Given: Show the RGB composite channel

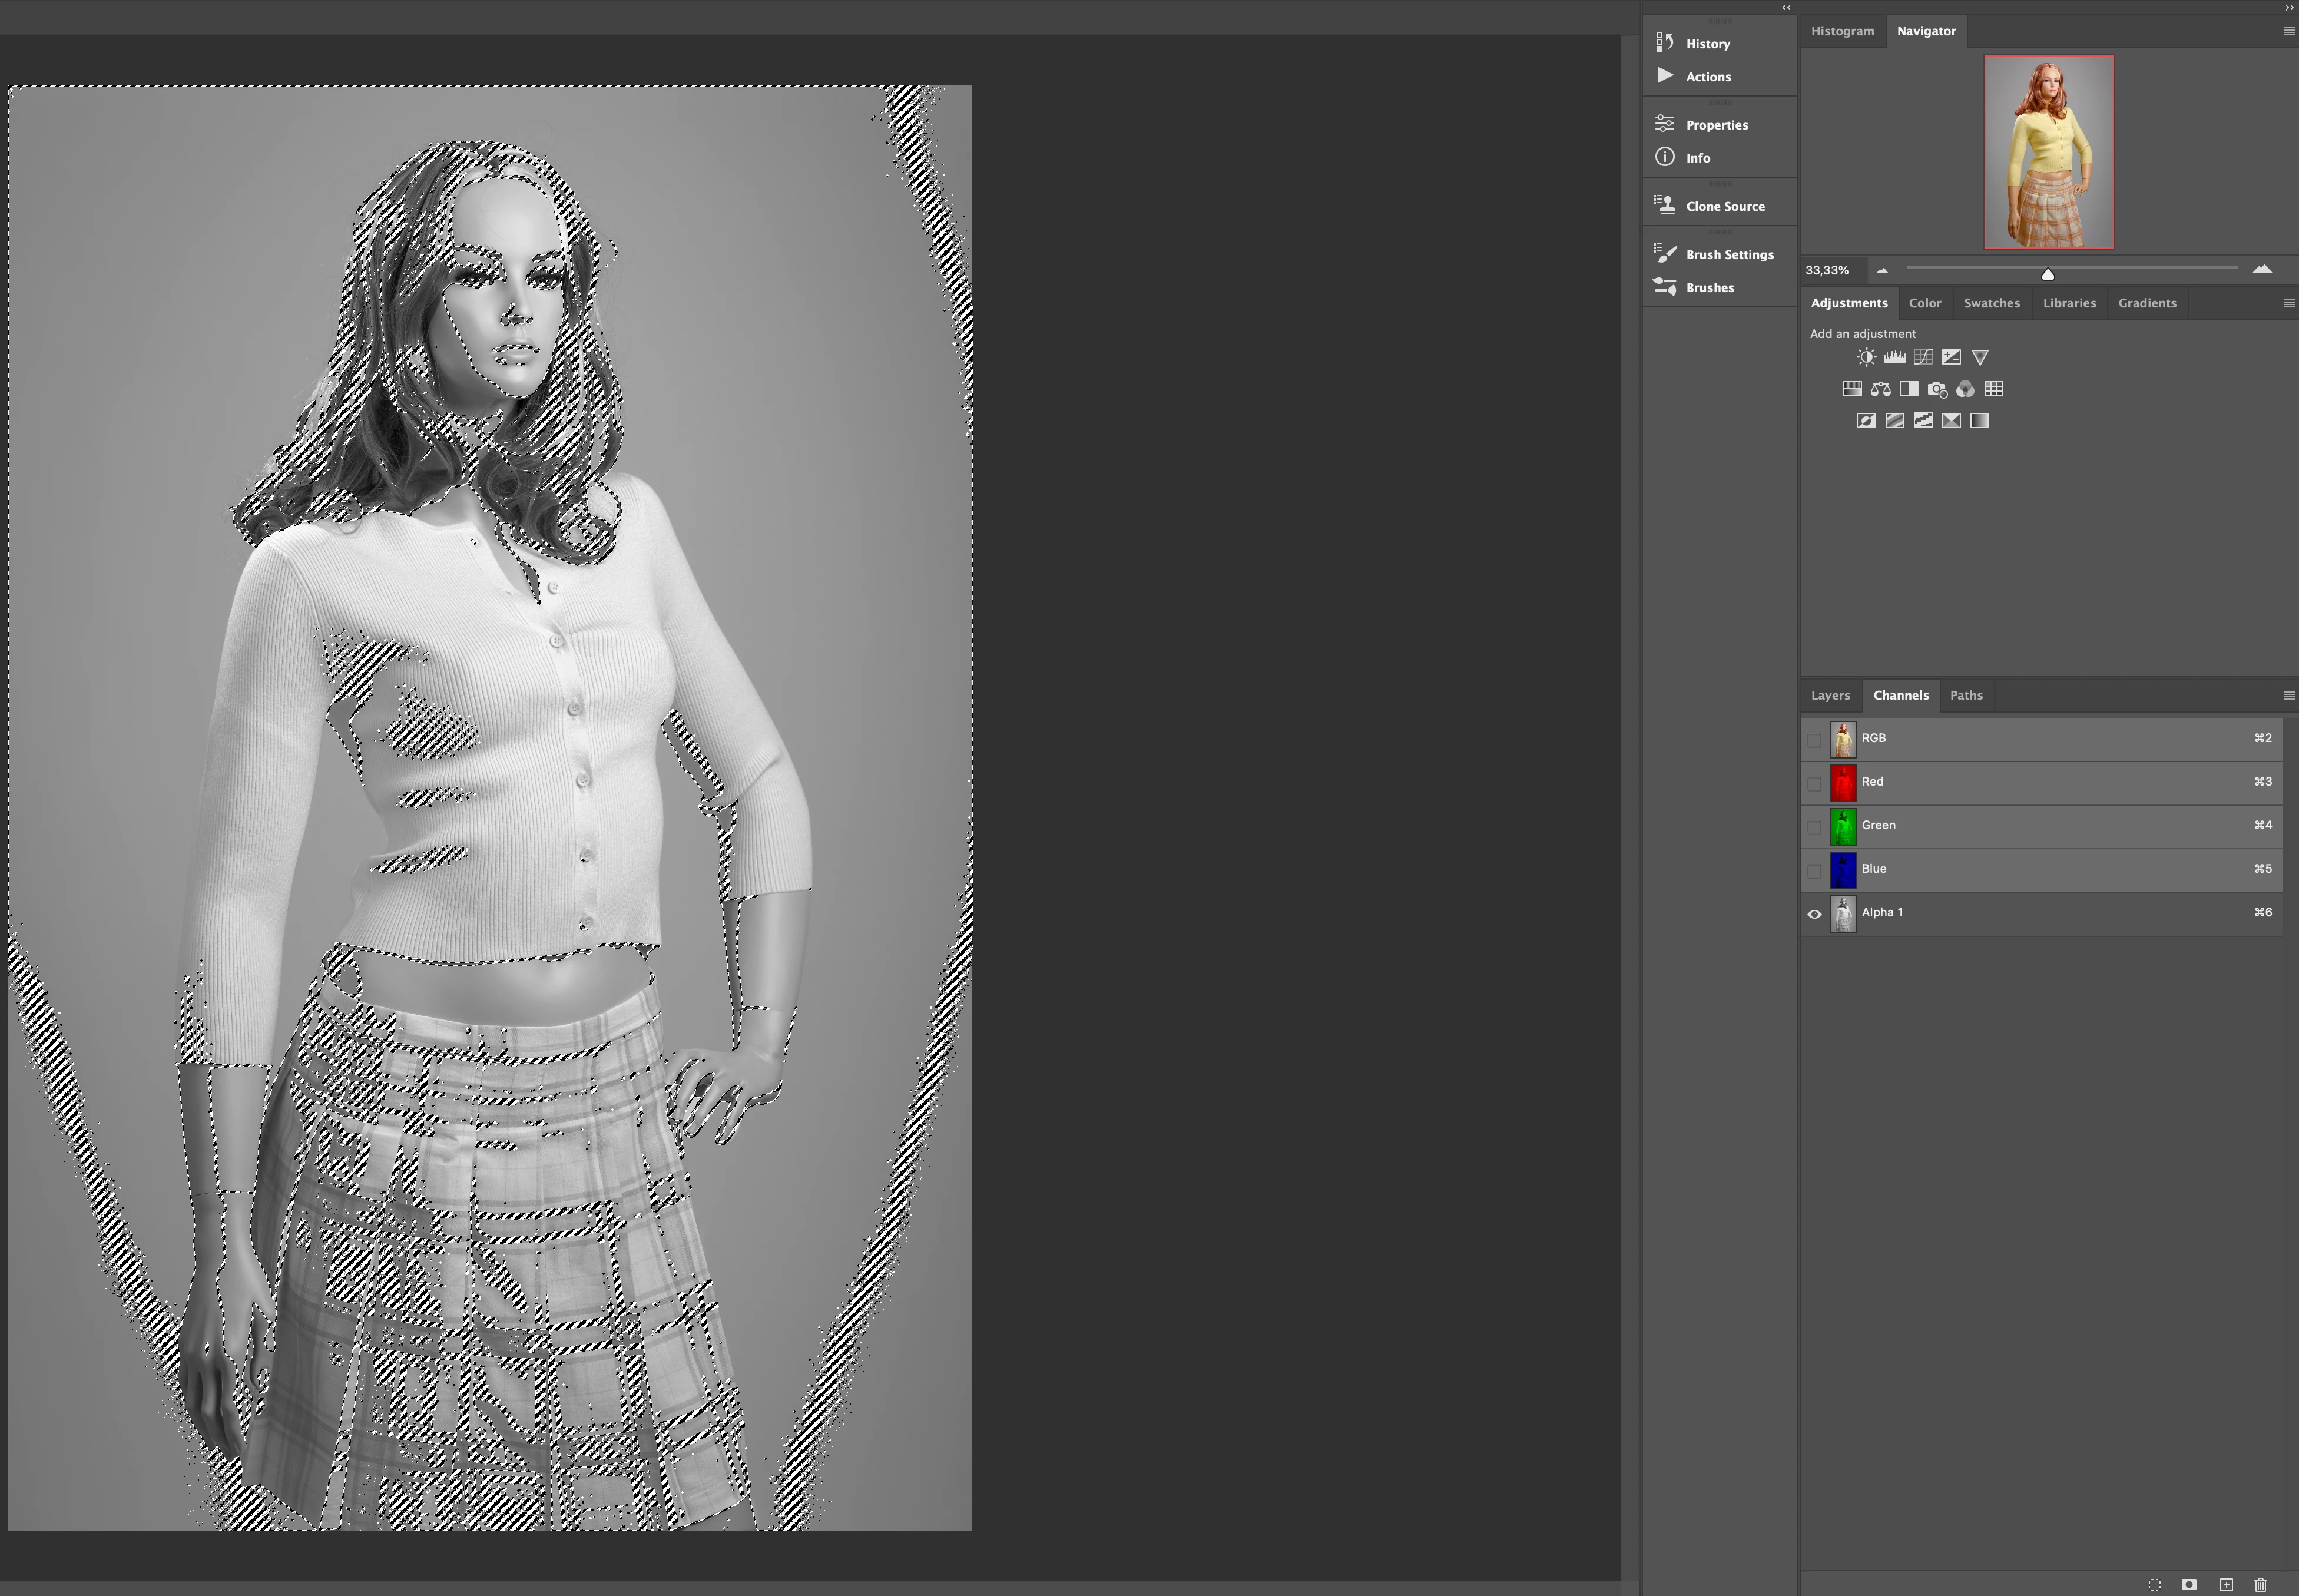Looking at the screenshot, I should [x=1814, y=739].
